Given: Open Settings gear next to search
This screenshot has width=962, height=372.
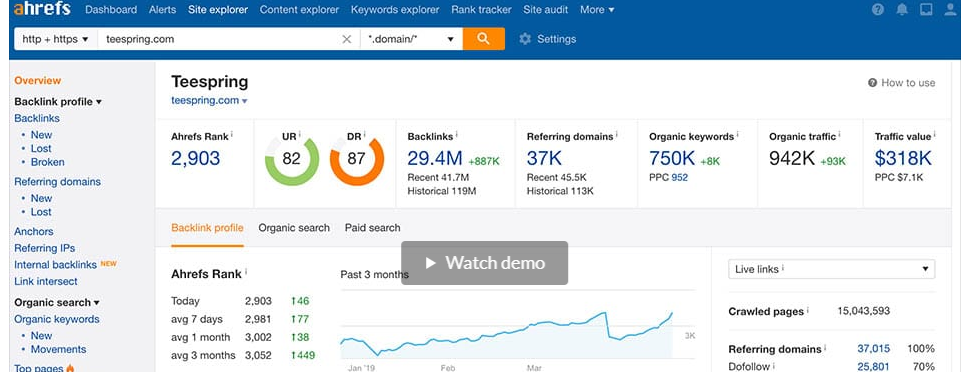Looking at the screenshot, I should [x=547, y=39].
